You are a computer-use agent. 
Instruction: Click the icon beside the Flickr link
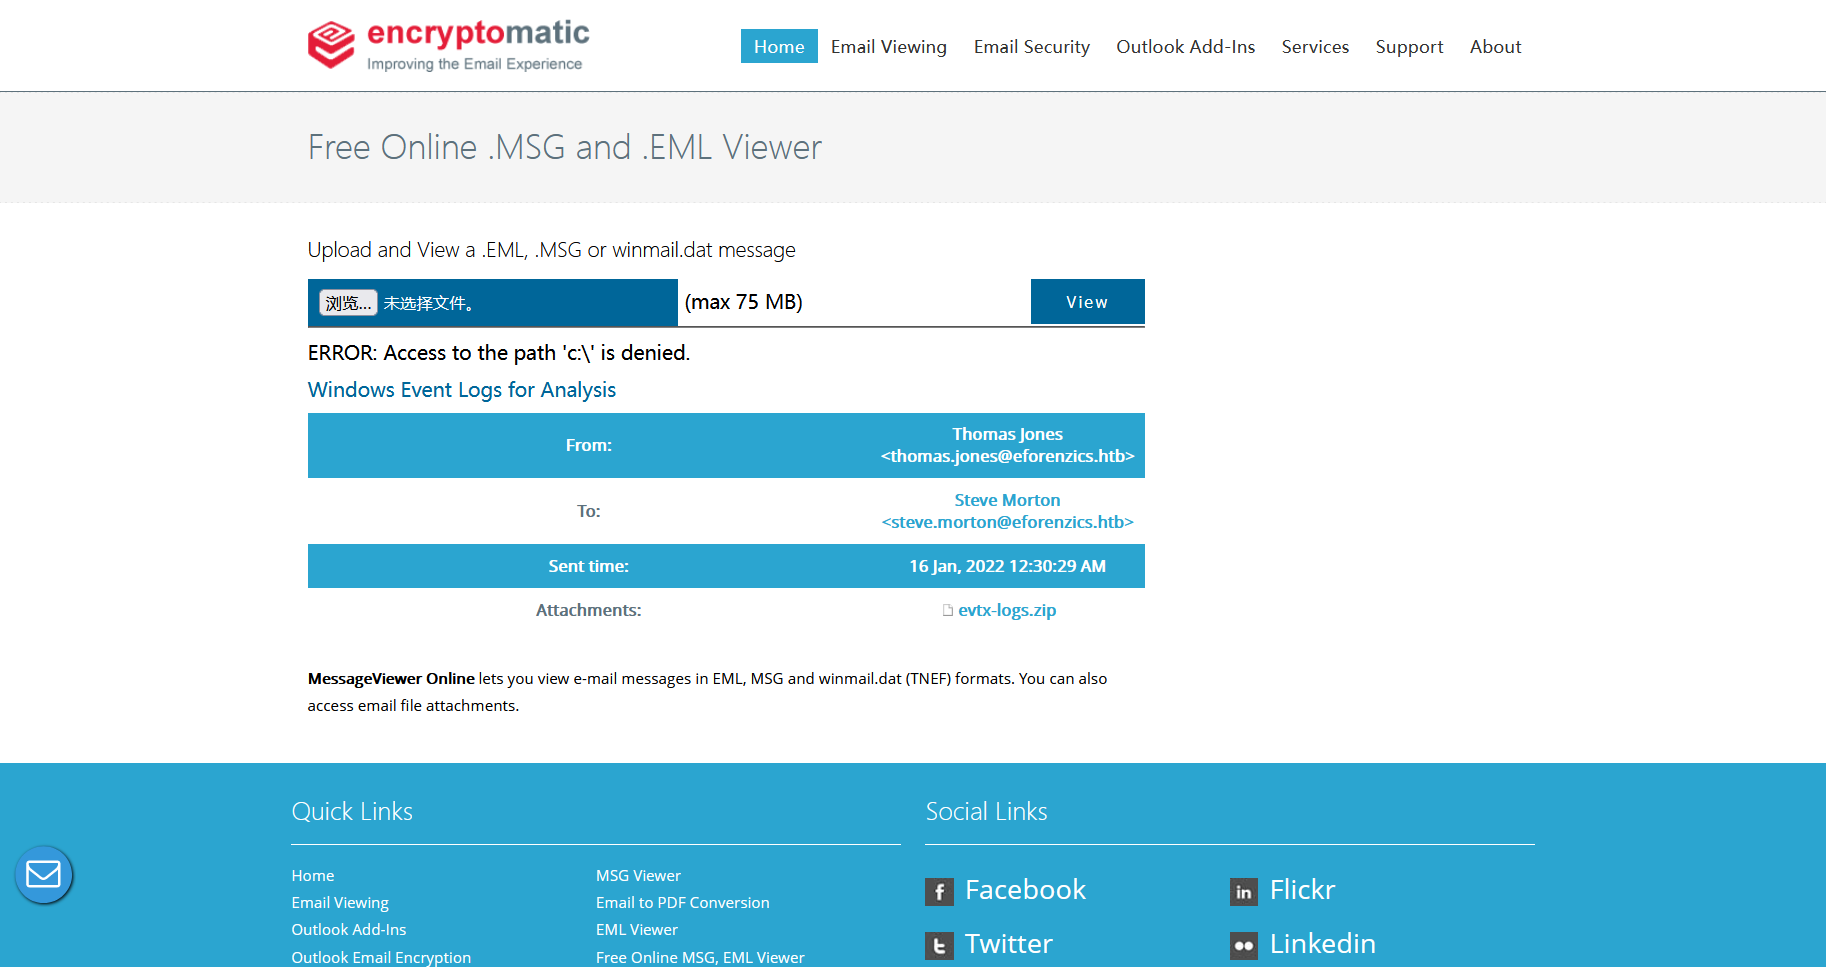tap(1244, 891)
